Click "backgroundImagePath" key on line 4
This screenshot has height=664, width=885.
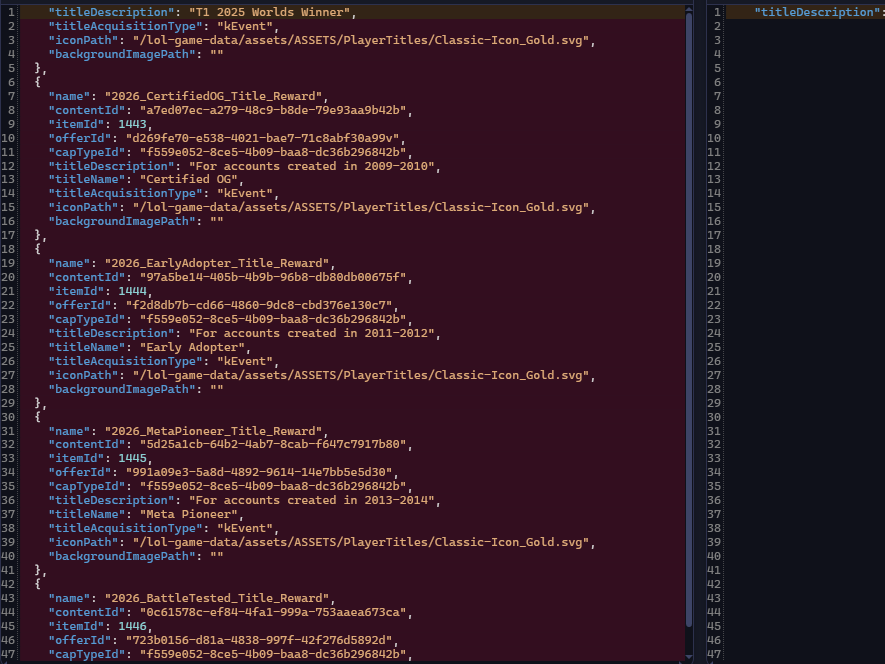[x=122, y=54]
